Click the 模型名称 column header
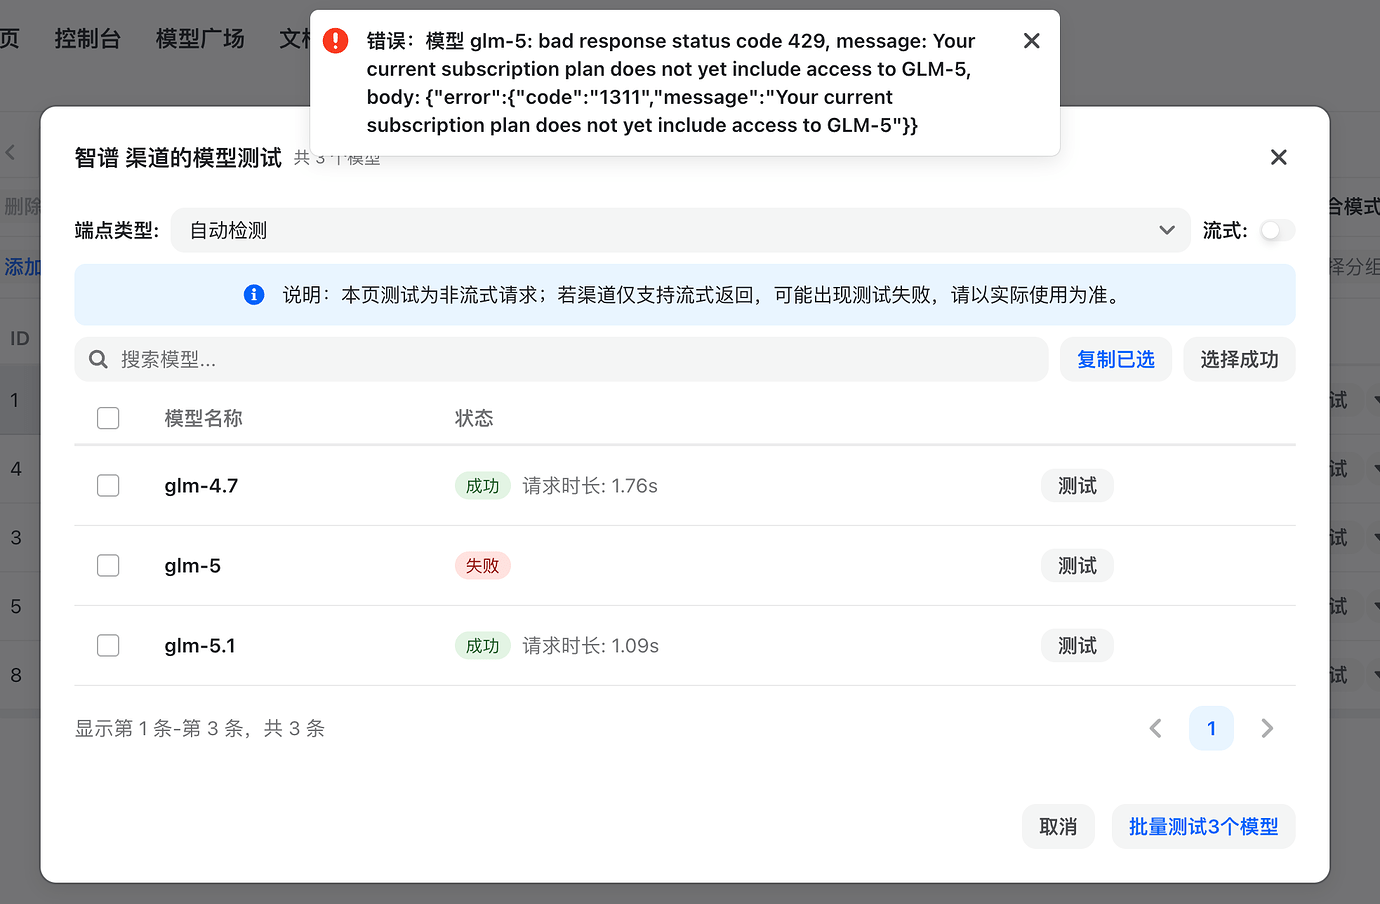1380x904 pixels. (204, 418)
